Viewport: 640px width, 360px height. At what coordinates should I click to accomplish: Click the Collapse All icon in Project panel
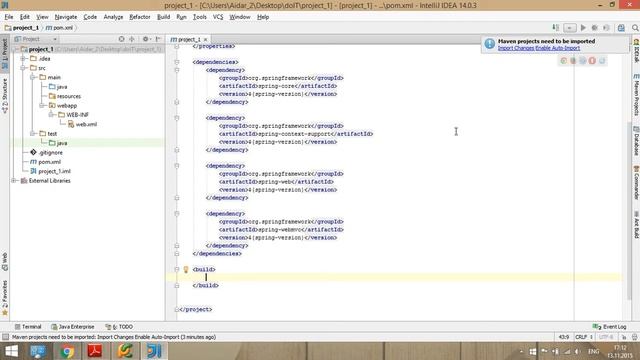pyautogui.click(x=132, y=39)
